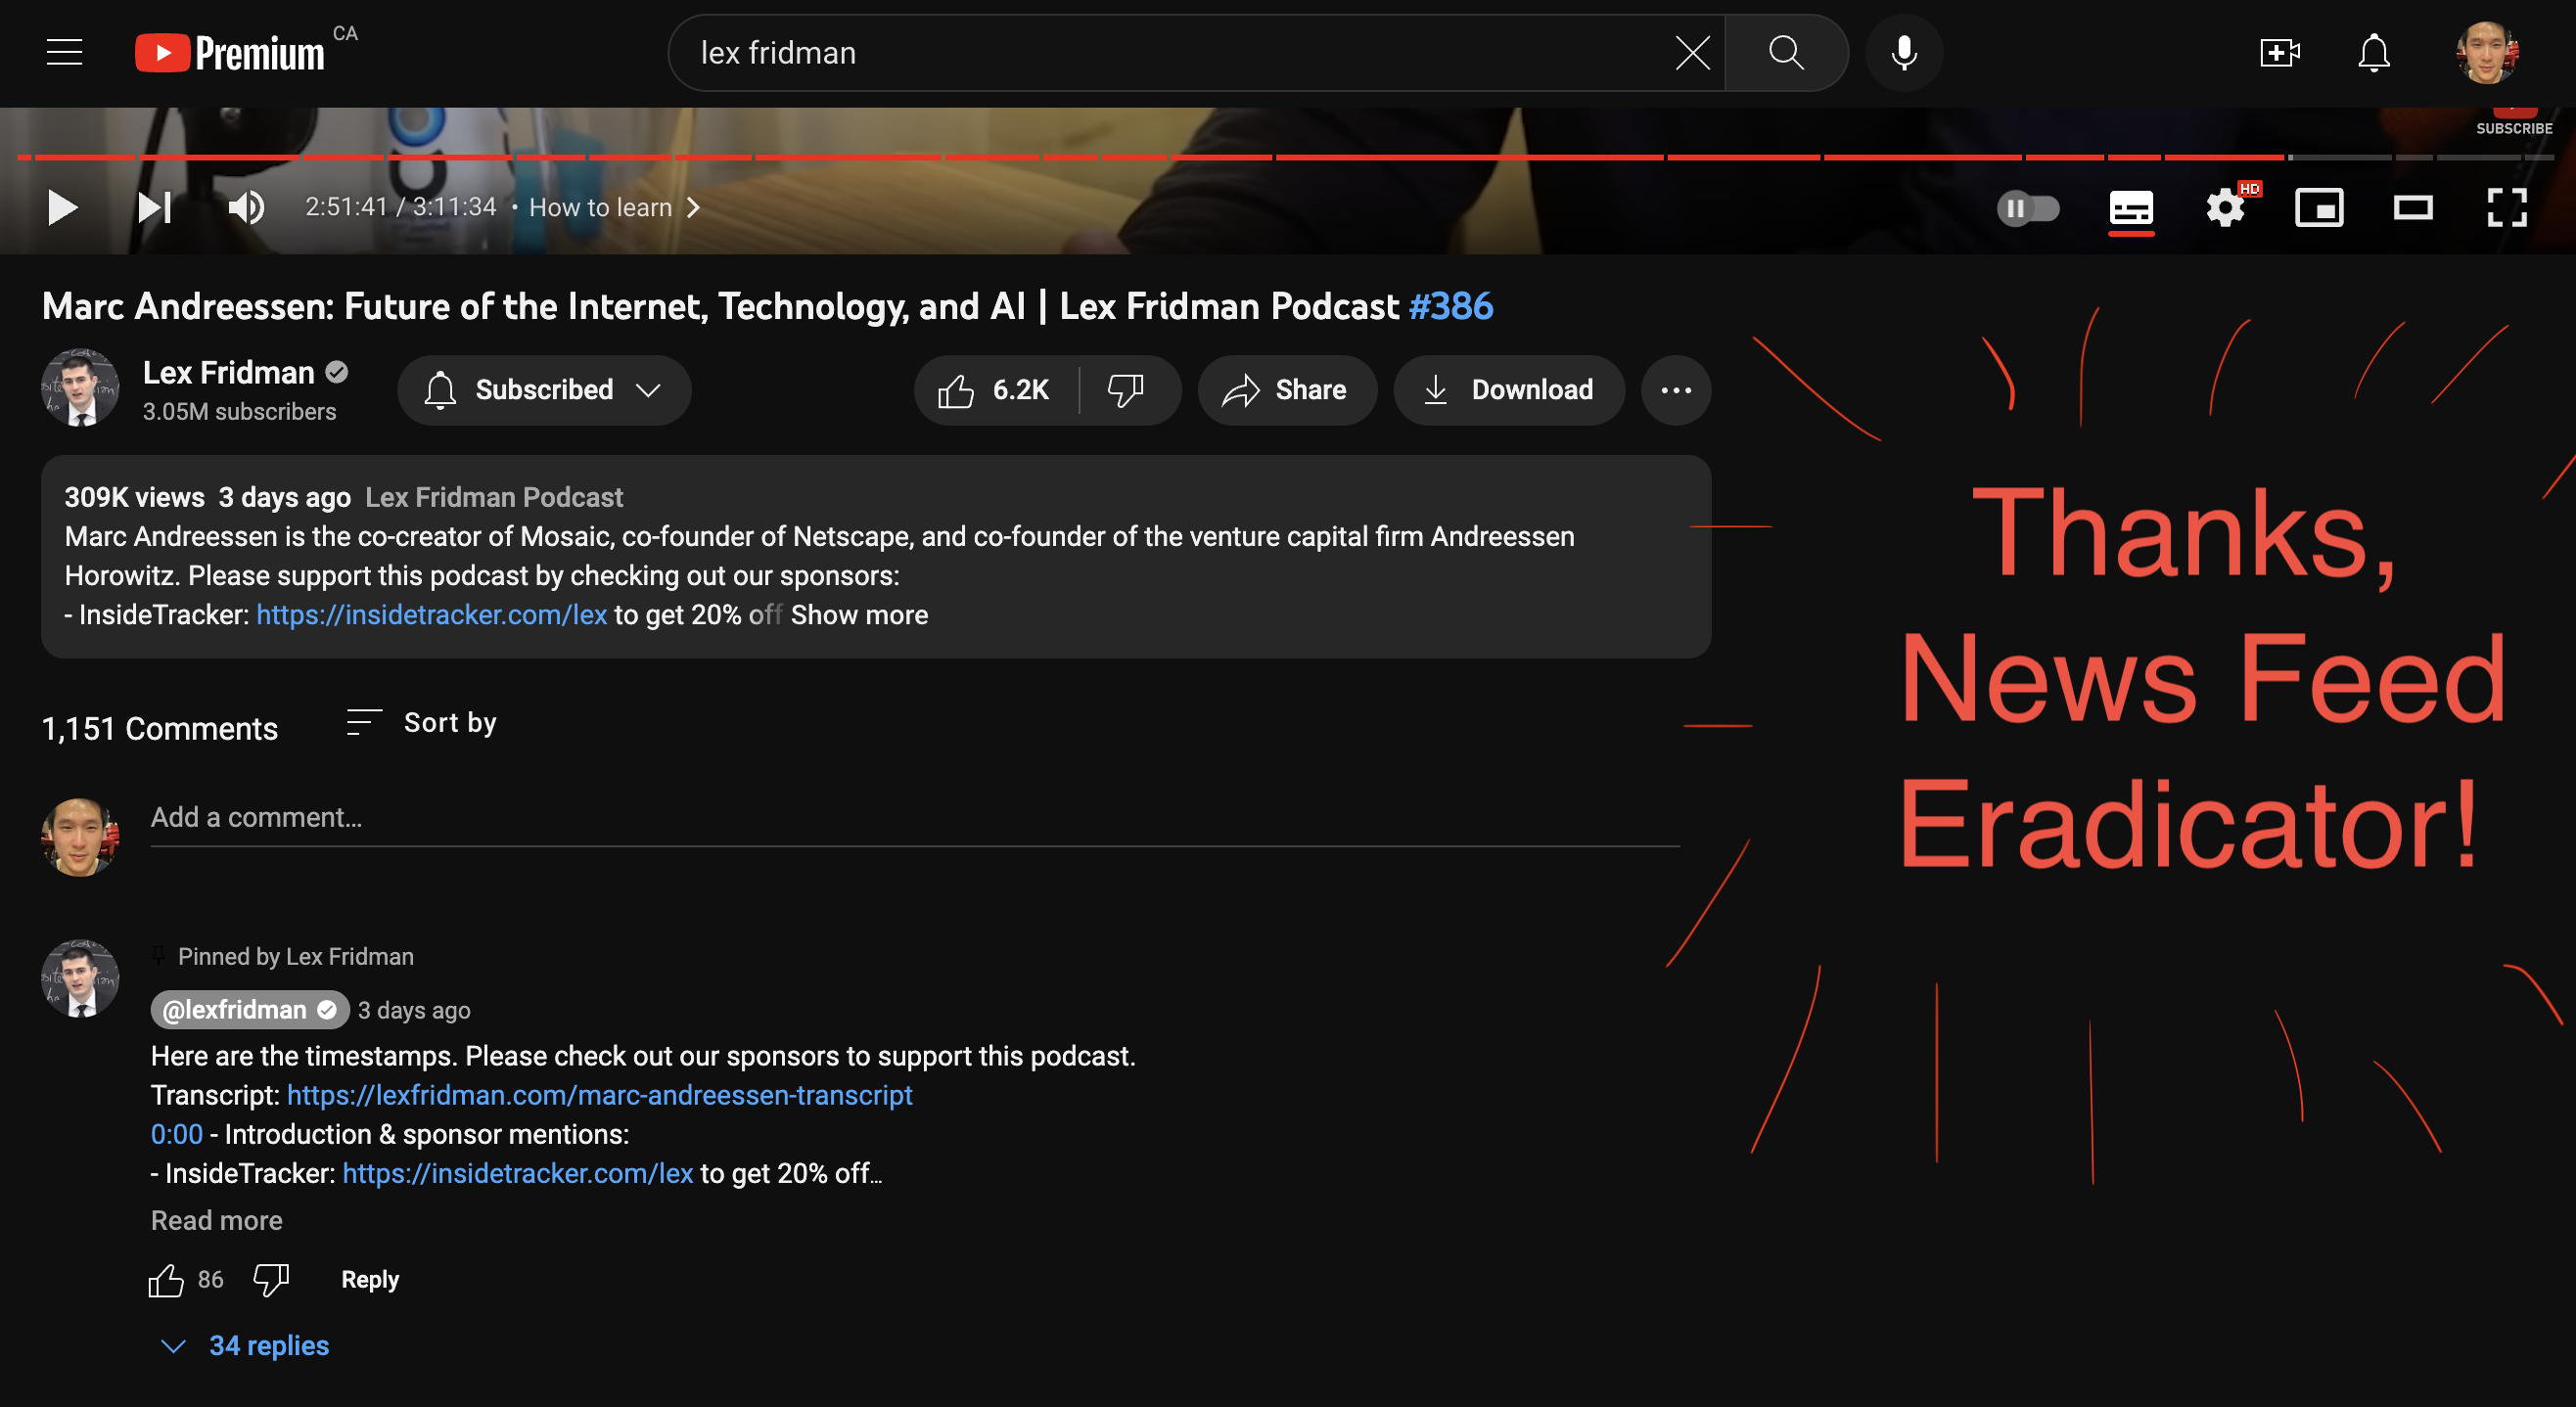The image size is (2576, 1407).
Task: Click the Pinned by Lex Fridman label
Action: [x=295, y=956]
